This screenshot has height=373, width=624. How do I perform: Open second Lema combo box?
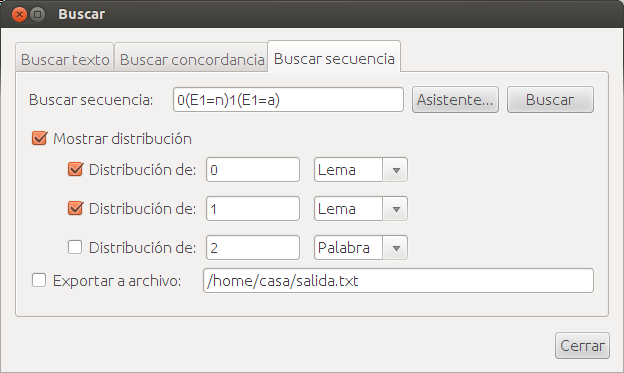click(361, 209)
